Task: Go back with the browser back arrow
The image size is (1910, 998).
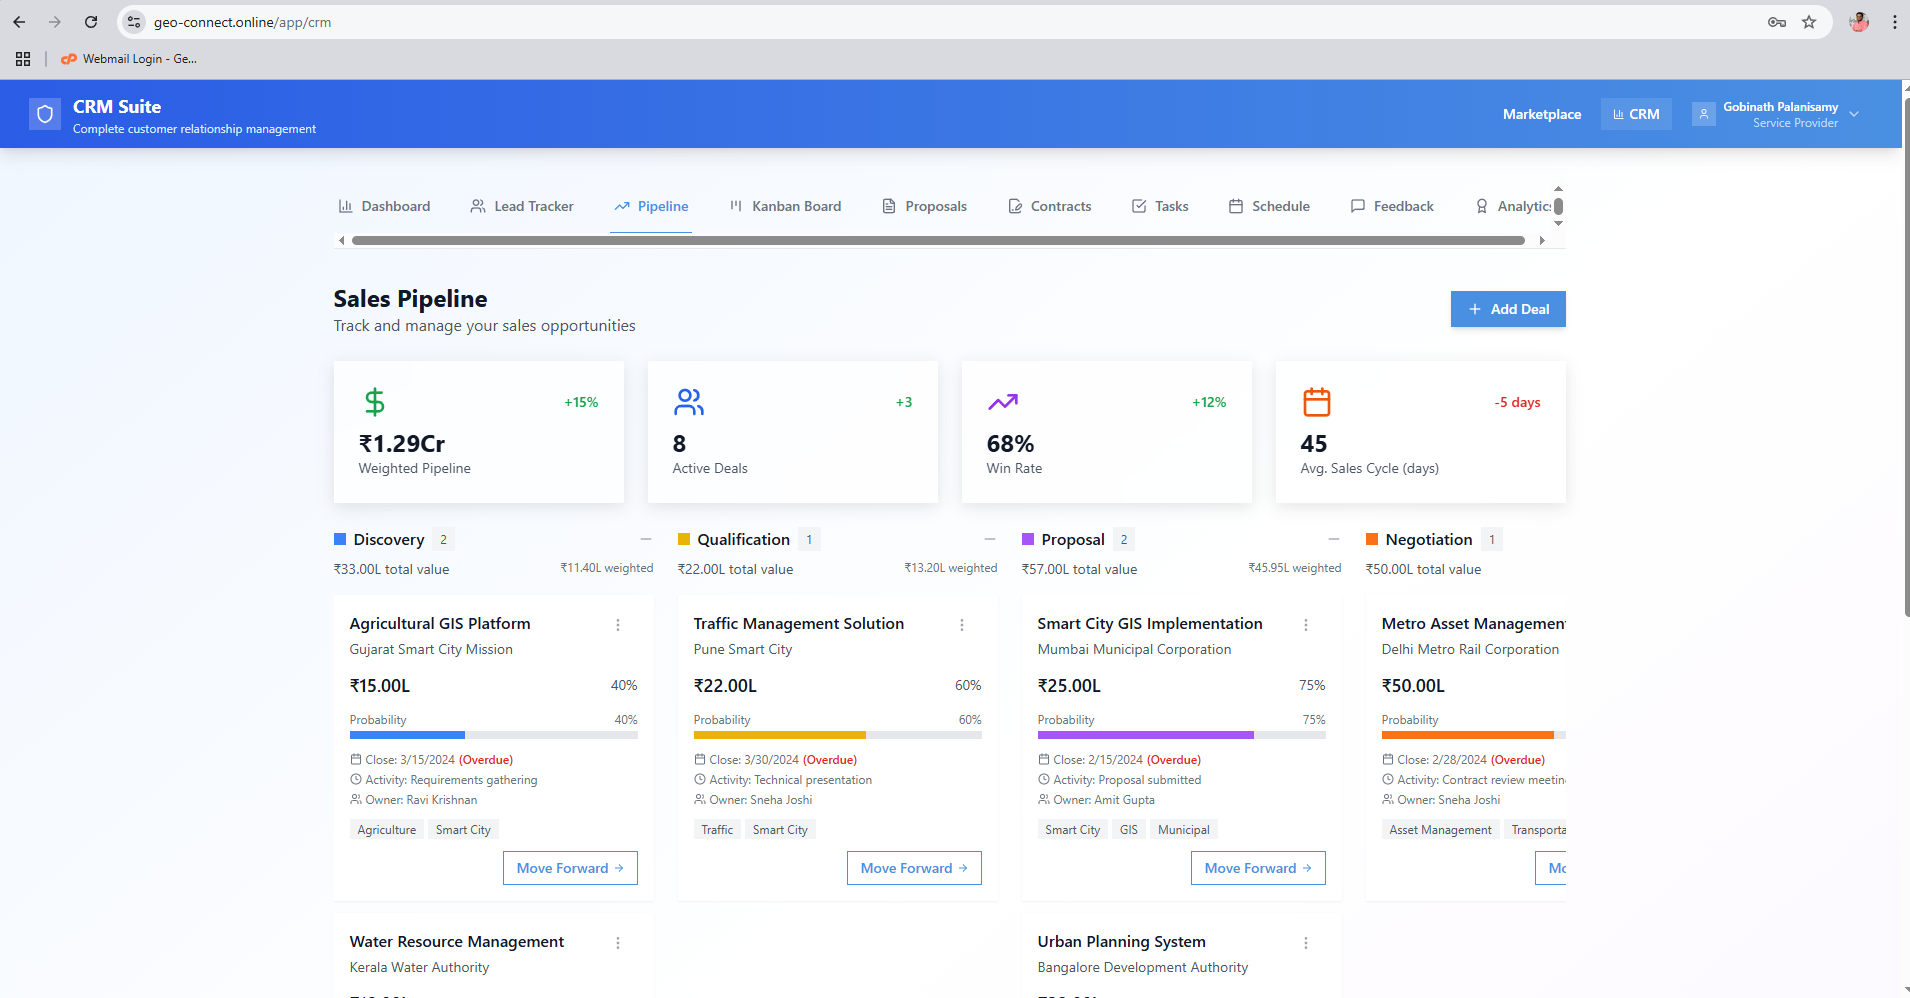Action: (19, 22)
